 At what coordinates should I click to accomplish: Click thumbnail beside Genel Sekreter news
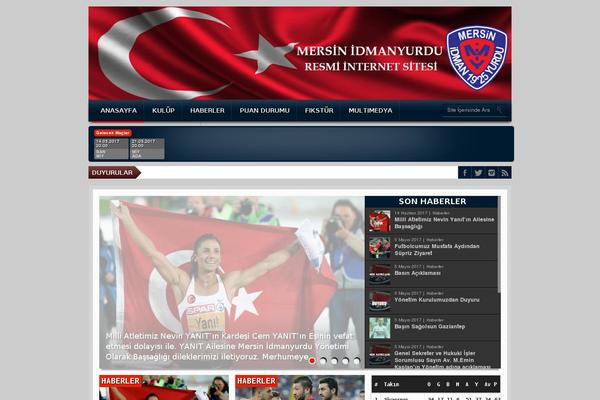coord(380,355)
